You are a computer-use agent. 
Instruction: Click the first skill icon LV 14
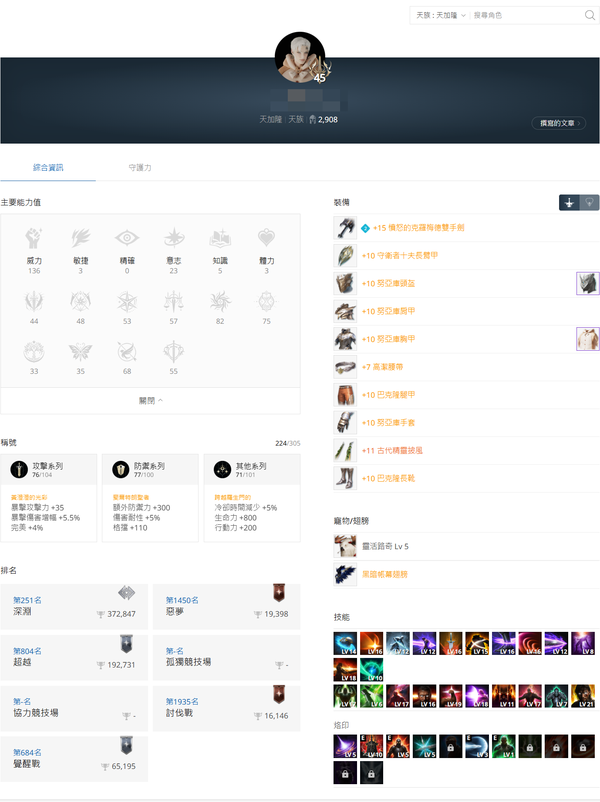pos(345,643)
